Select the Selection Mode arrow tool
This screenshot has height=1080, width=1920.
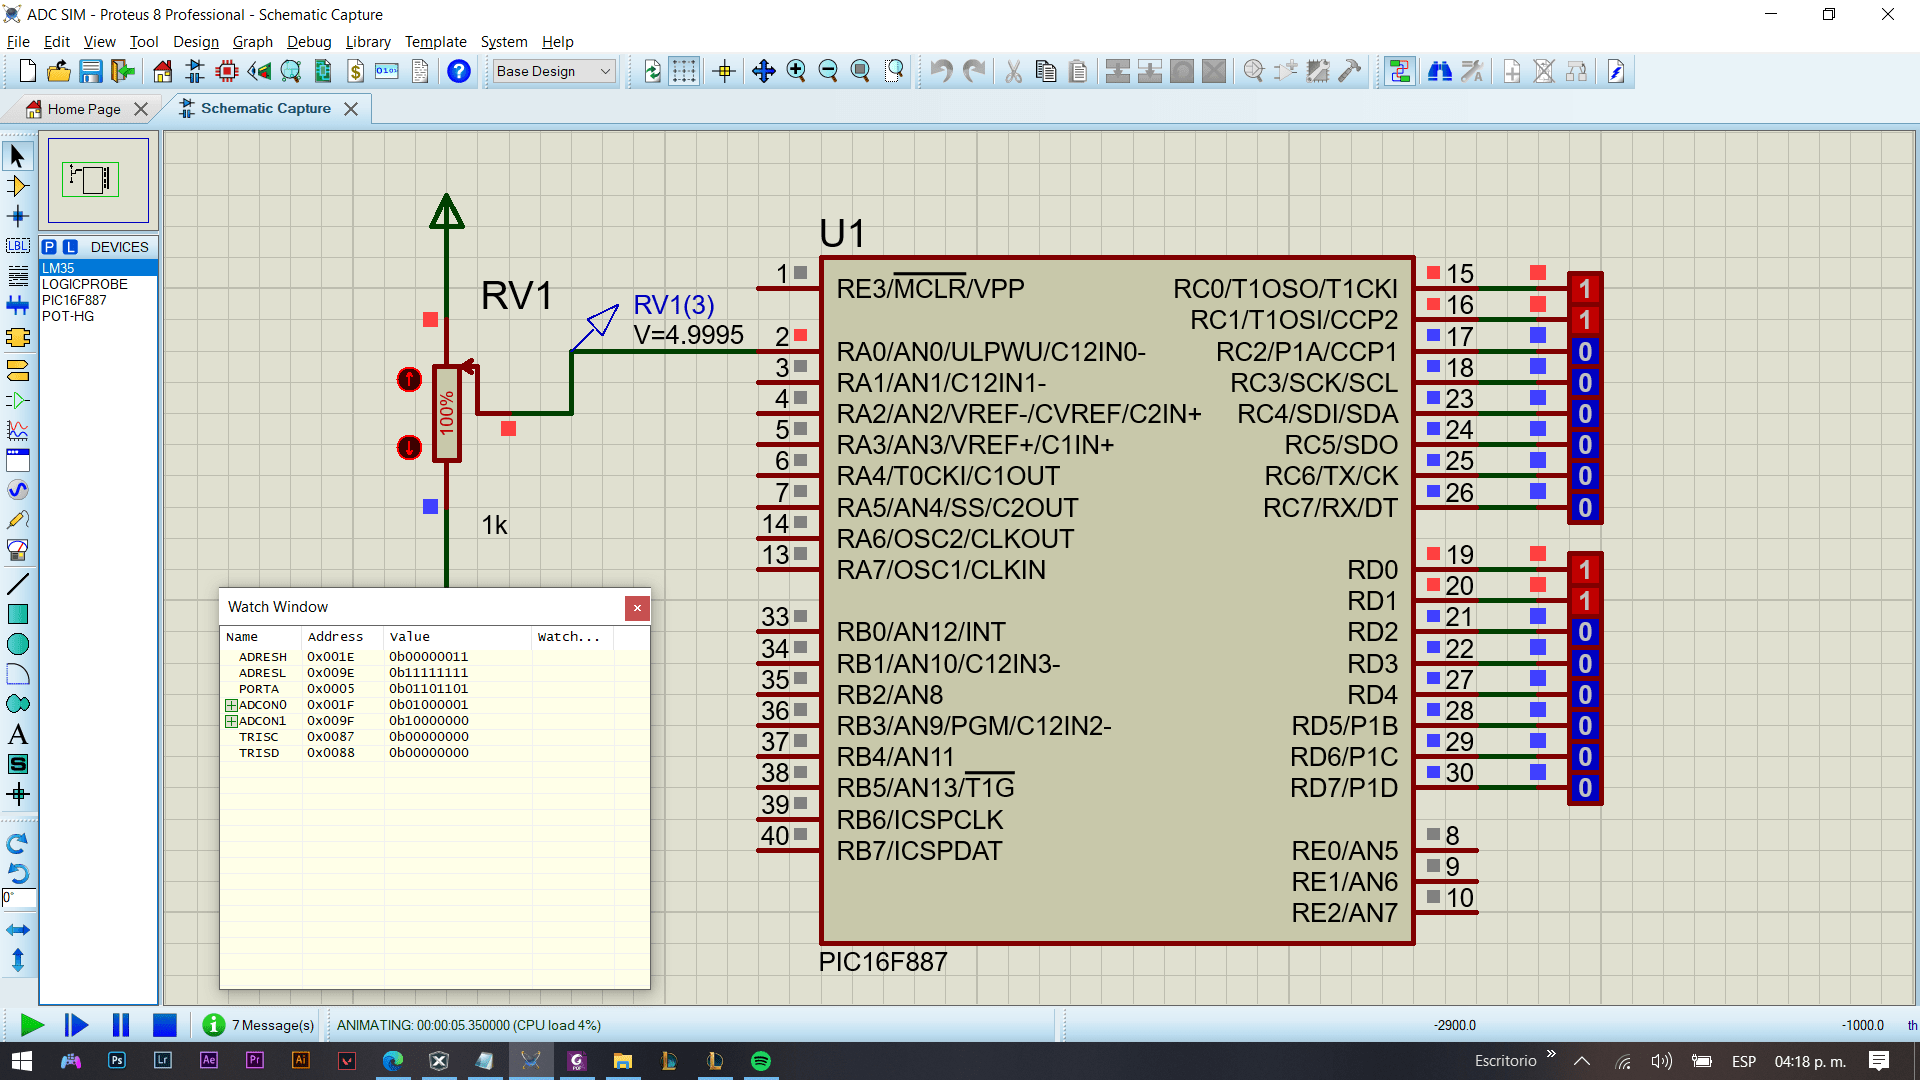(17, 156)
